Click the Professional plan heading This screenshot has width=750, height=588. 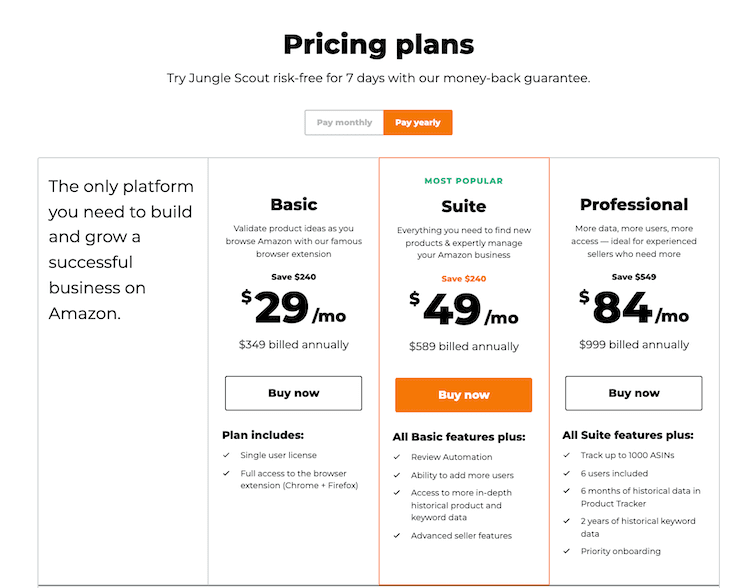(x=634, y=205)
